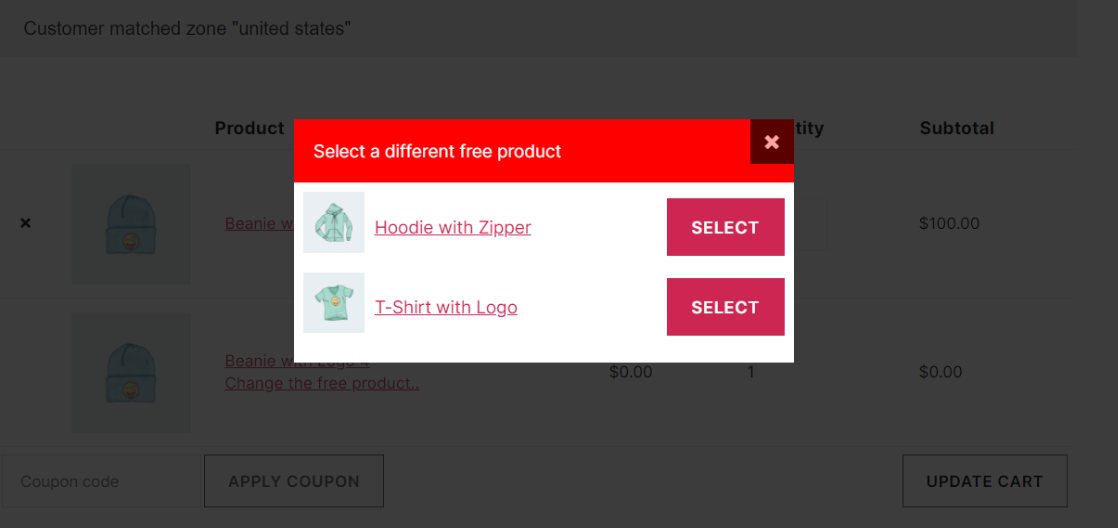
Task: Open the Hoodie with Zipper product link
Action: pos(452,228)
